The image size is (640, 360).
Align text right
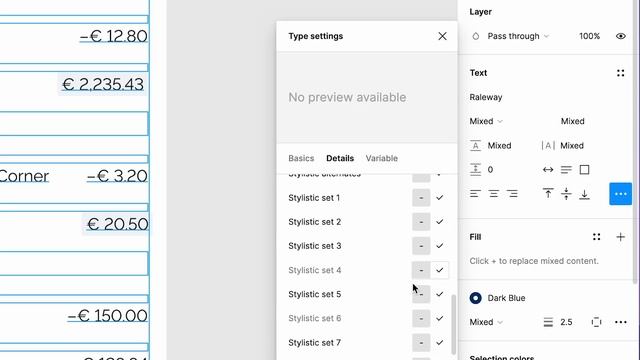(x=512, y=194)
